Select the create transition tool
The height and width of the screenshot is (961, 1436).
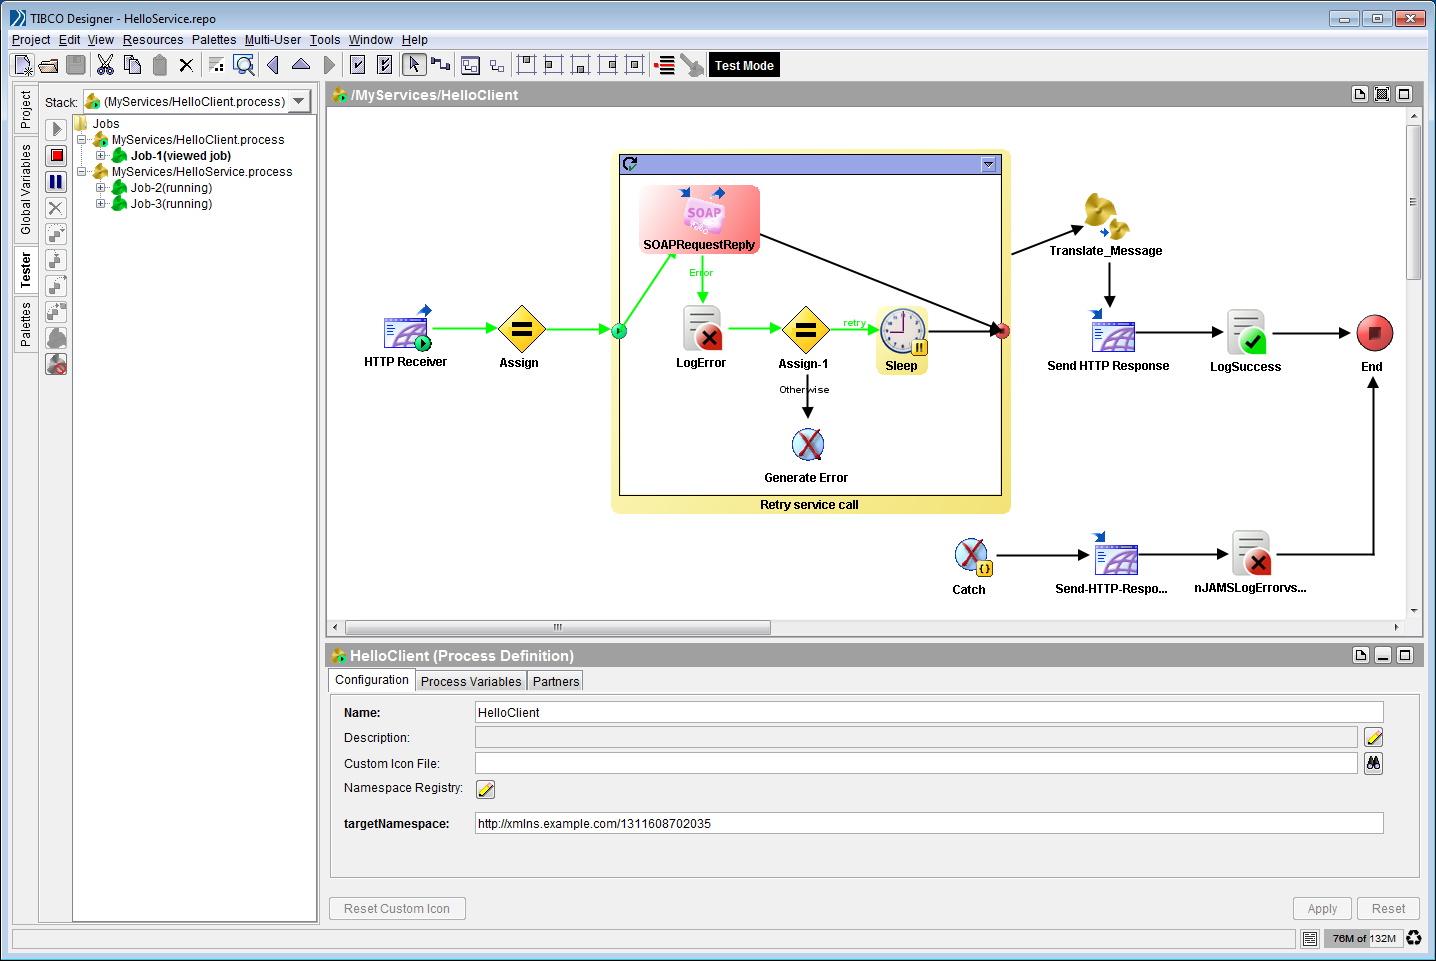pos(441,65)
